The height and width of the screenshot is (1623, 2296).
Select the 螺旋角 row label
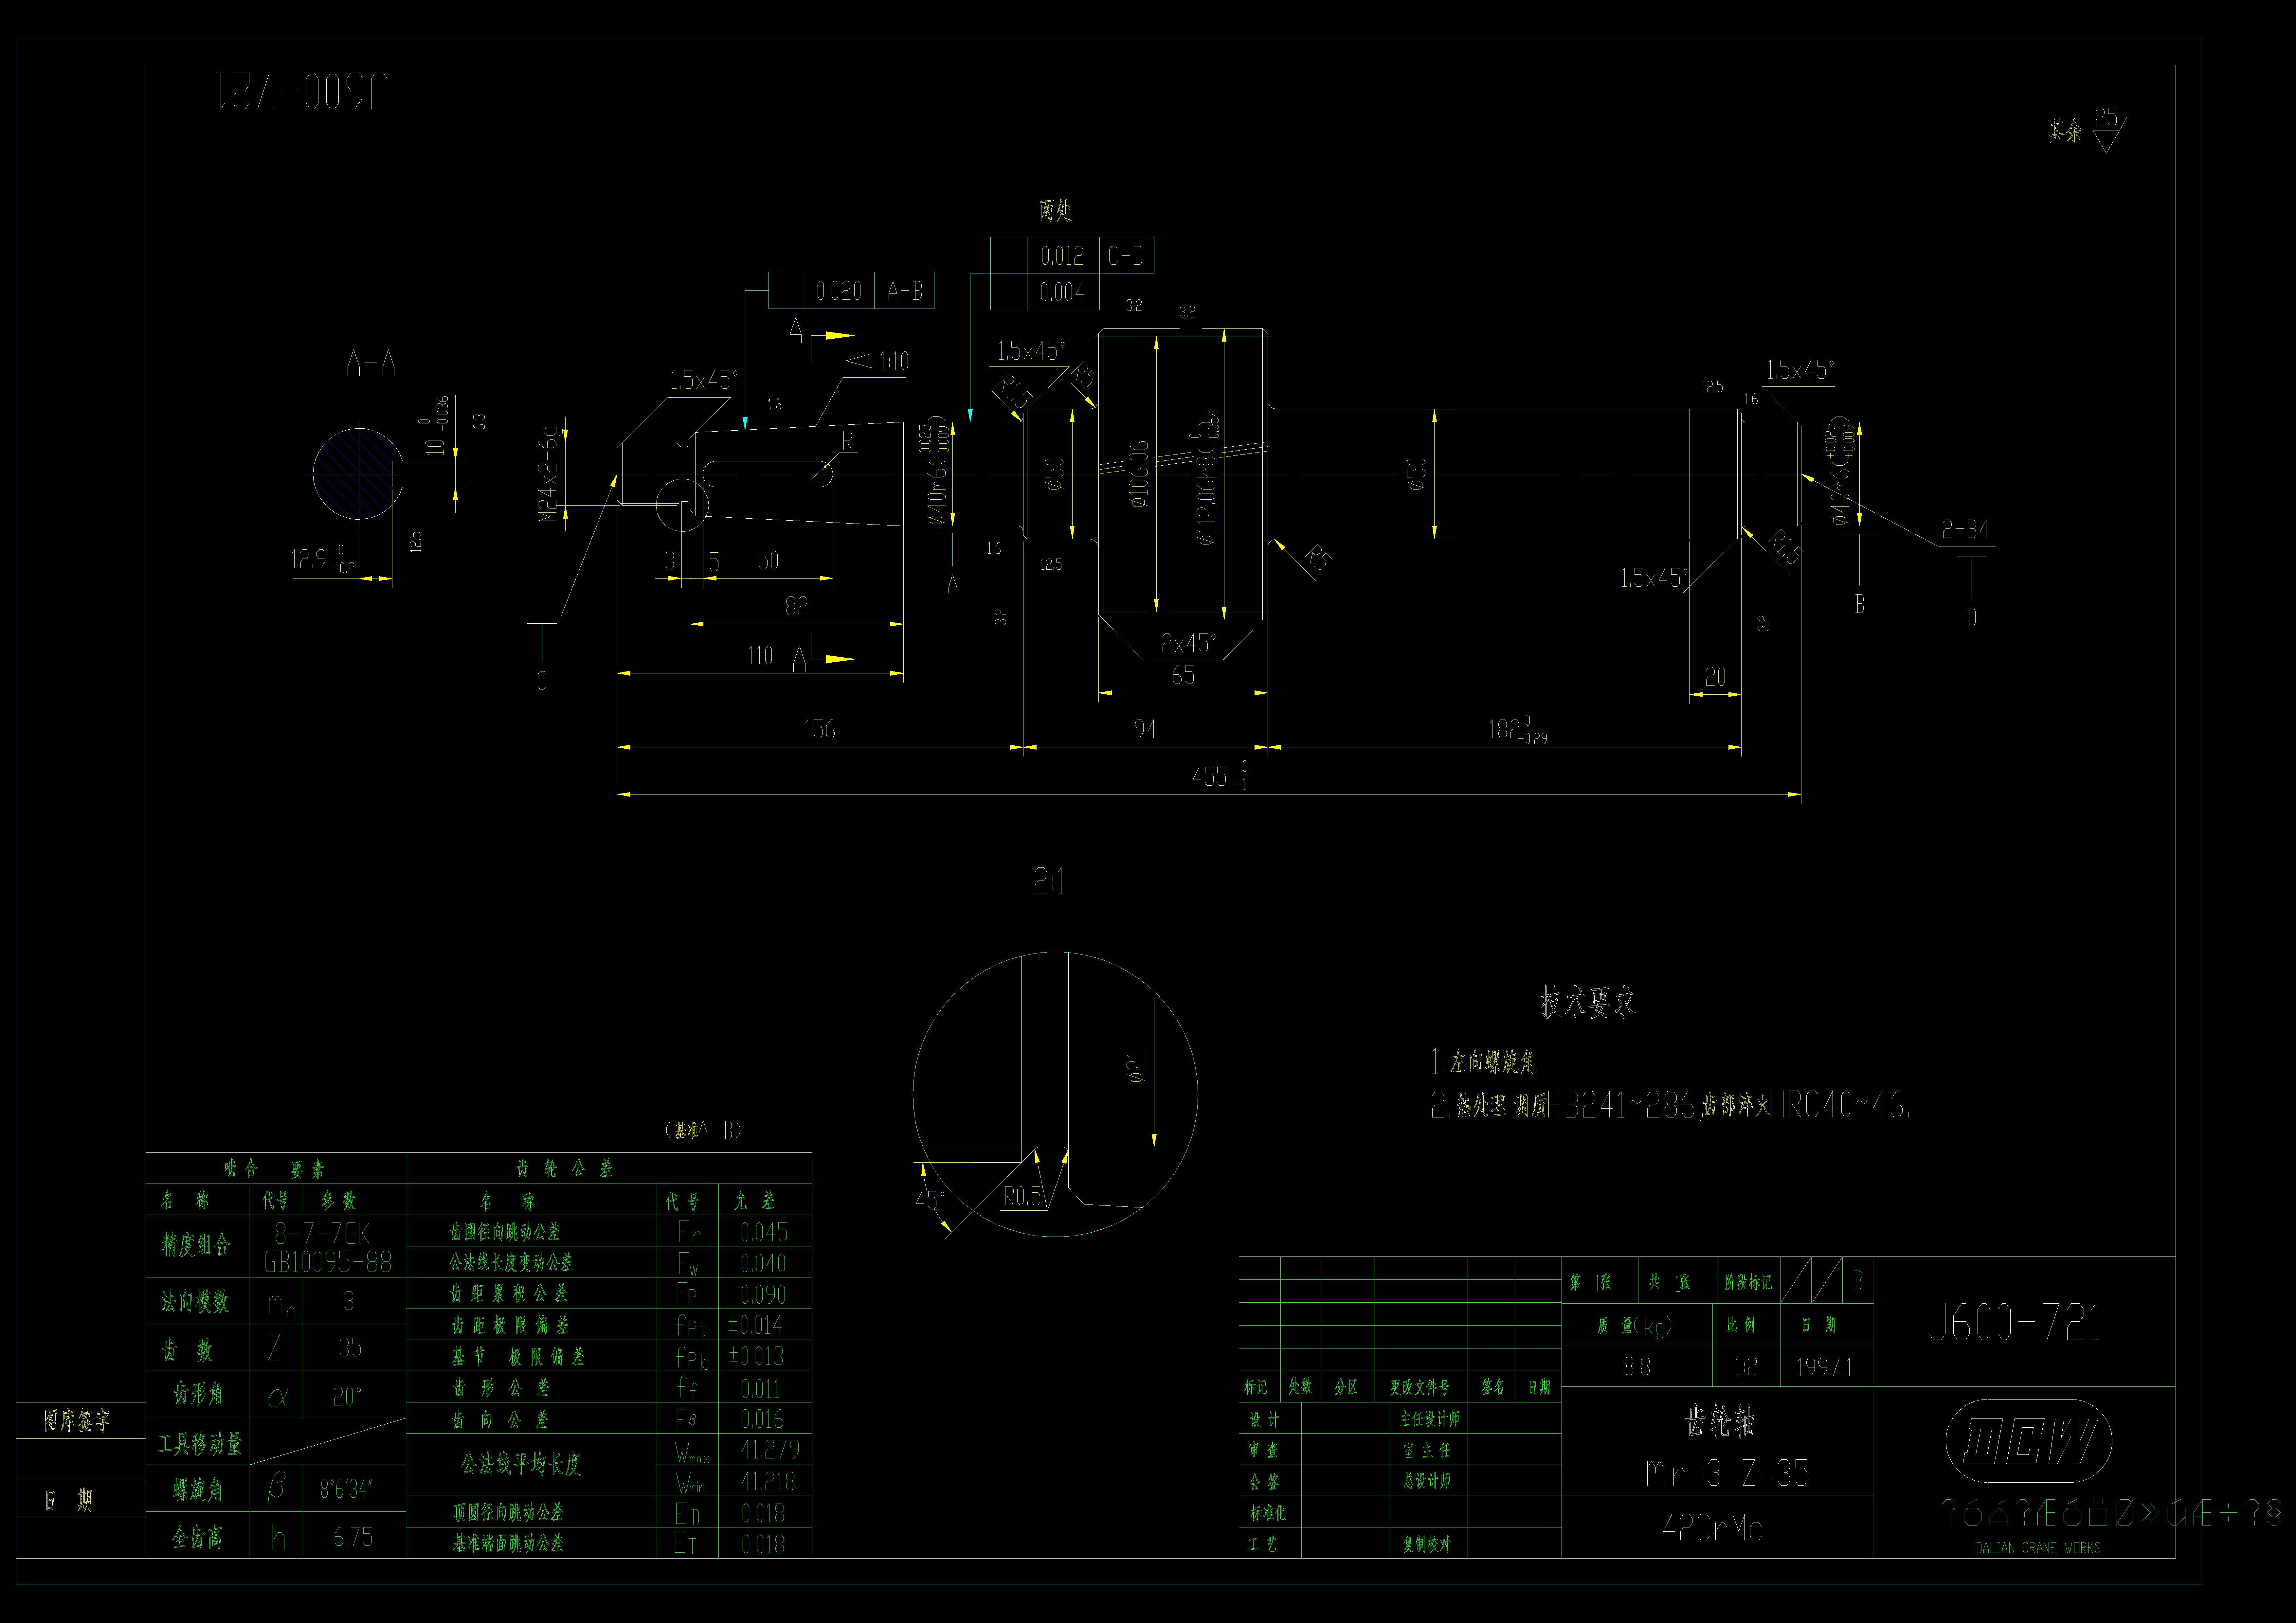coord(198,1490)
